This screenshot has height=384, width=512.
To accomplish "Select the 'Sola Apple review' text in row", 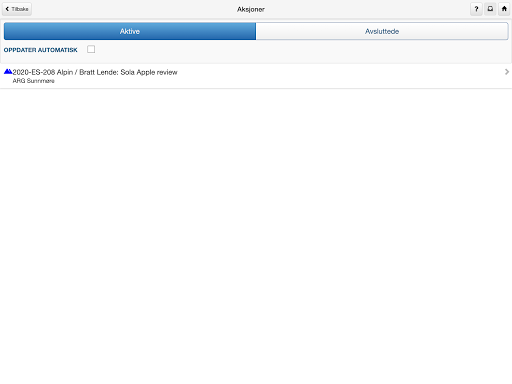I will click(x=149, y=72).
